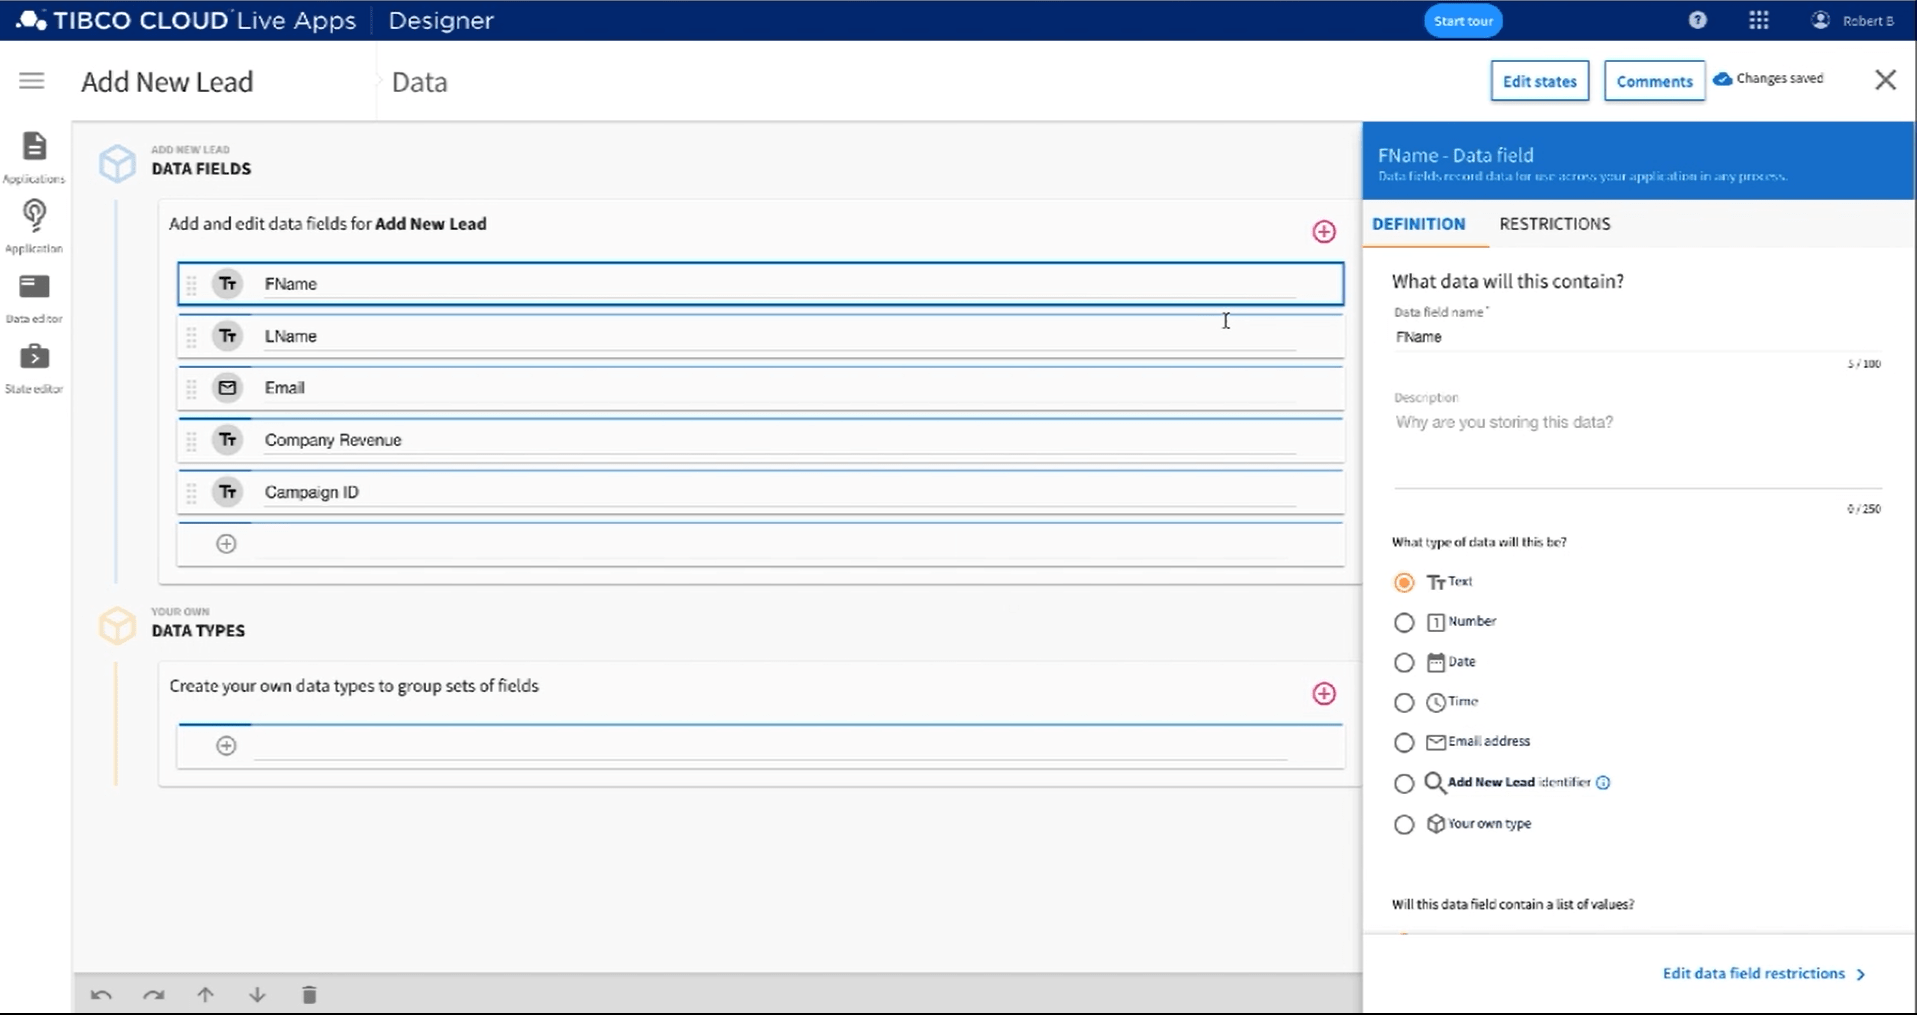Select the Number data type radio button
1917x1015 pixels.
1404,623
